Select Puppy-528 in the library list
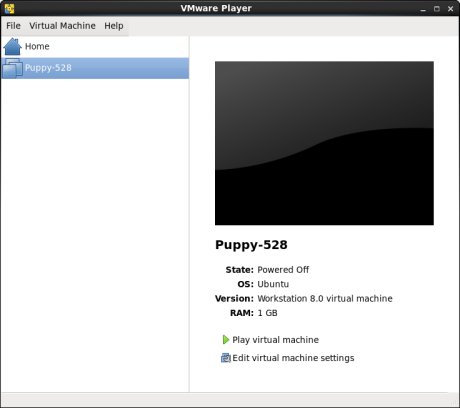The height and width of the screenshot is (408, 460). [95, 68]
